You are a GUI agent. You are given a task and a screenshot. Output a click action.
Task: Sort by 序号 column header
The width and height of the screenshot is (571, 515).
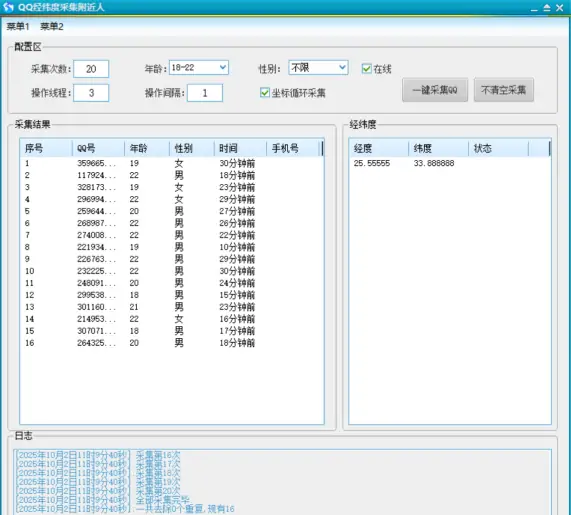click(x=46, y=148)
